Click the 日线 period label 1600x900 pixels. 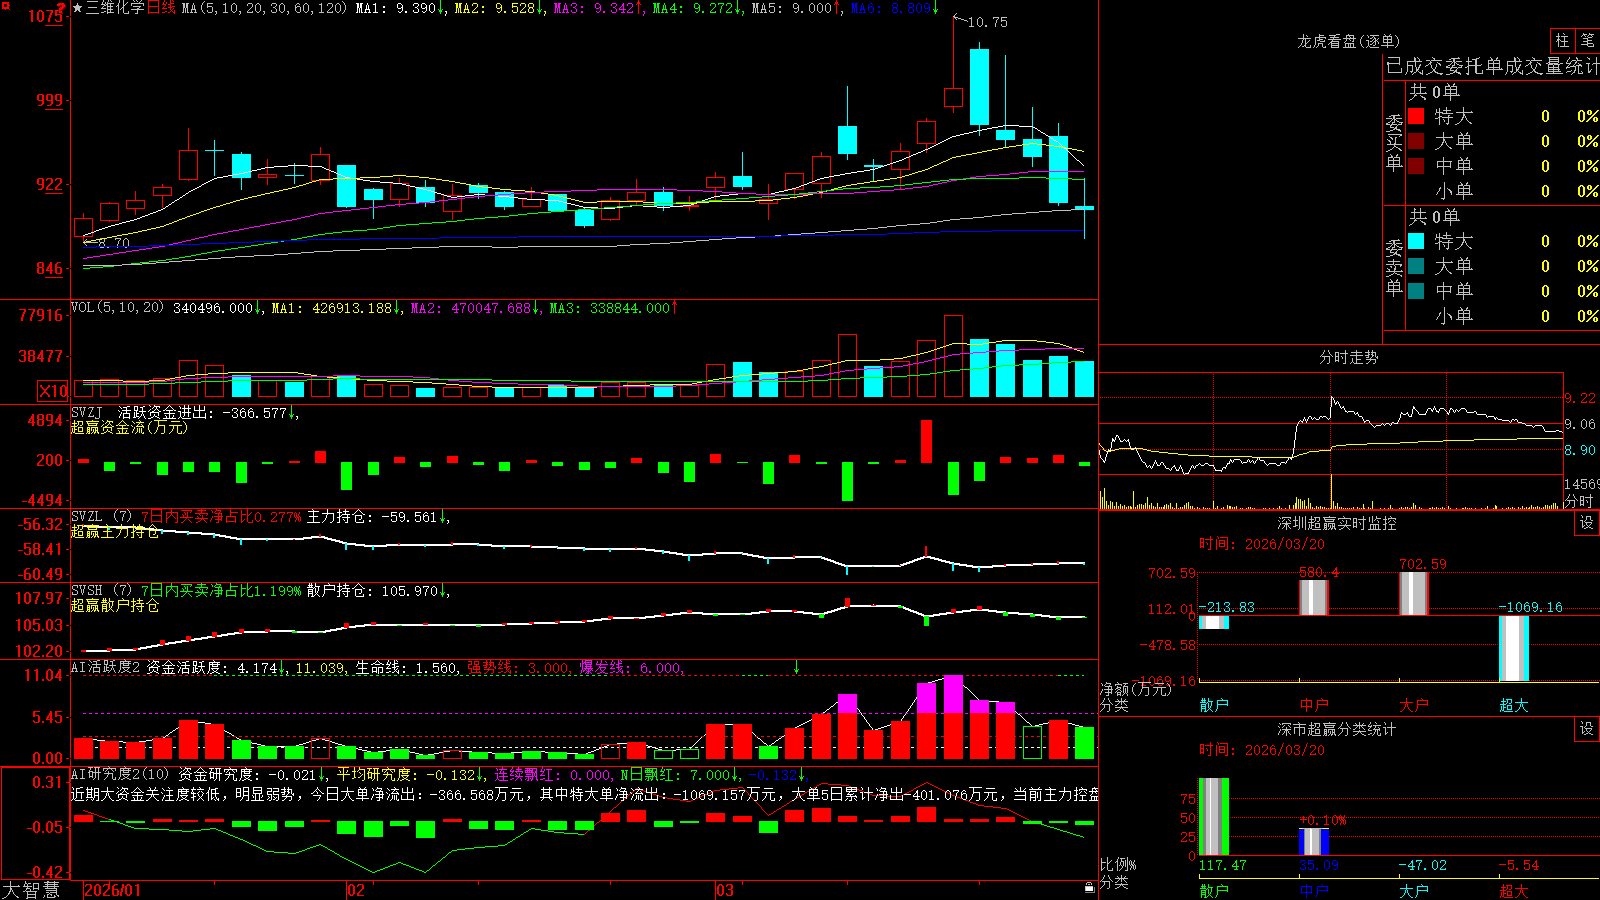161,8
